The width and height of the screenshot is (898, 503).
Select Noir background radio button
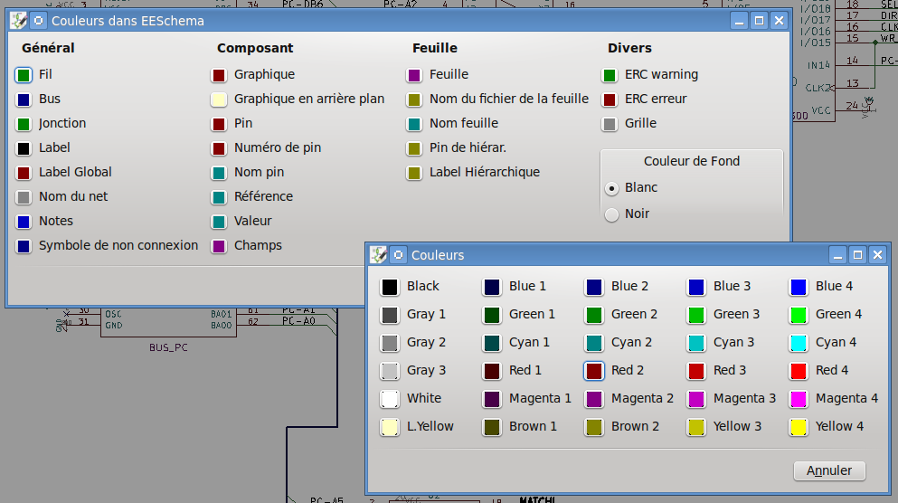[x=612, y=214]
